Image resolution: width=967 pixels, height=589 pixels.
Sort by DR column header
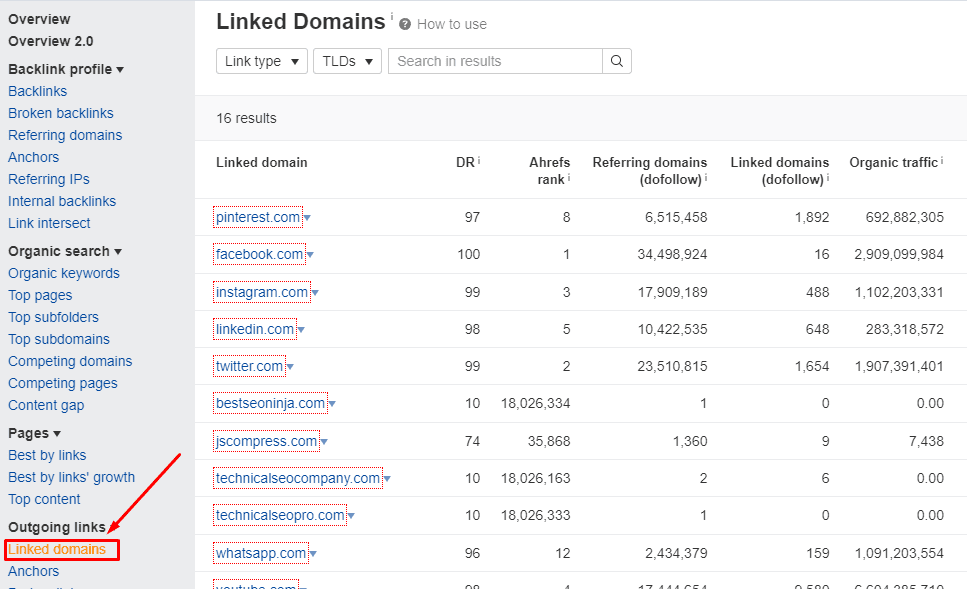[x=465, y=162]
